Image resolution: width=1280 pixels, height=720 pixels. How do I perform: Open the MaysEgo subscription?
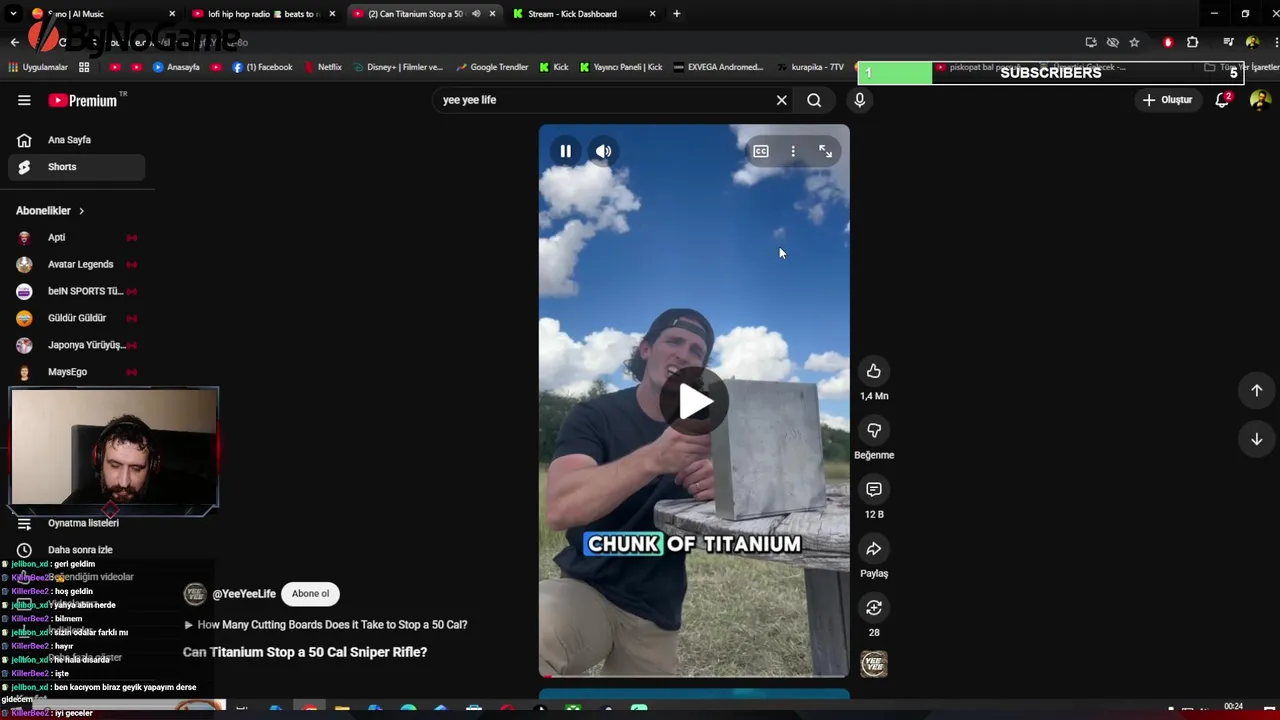click(x=76, y=372)
